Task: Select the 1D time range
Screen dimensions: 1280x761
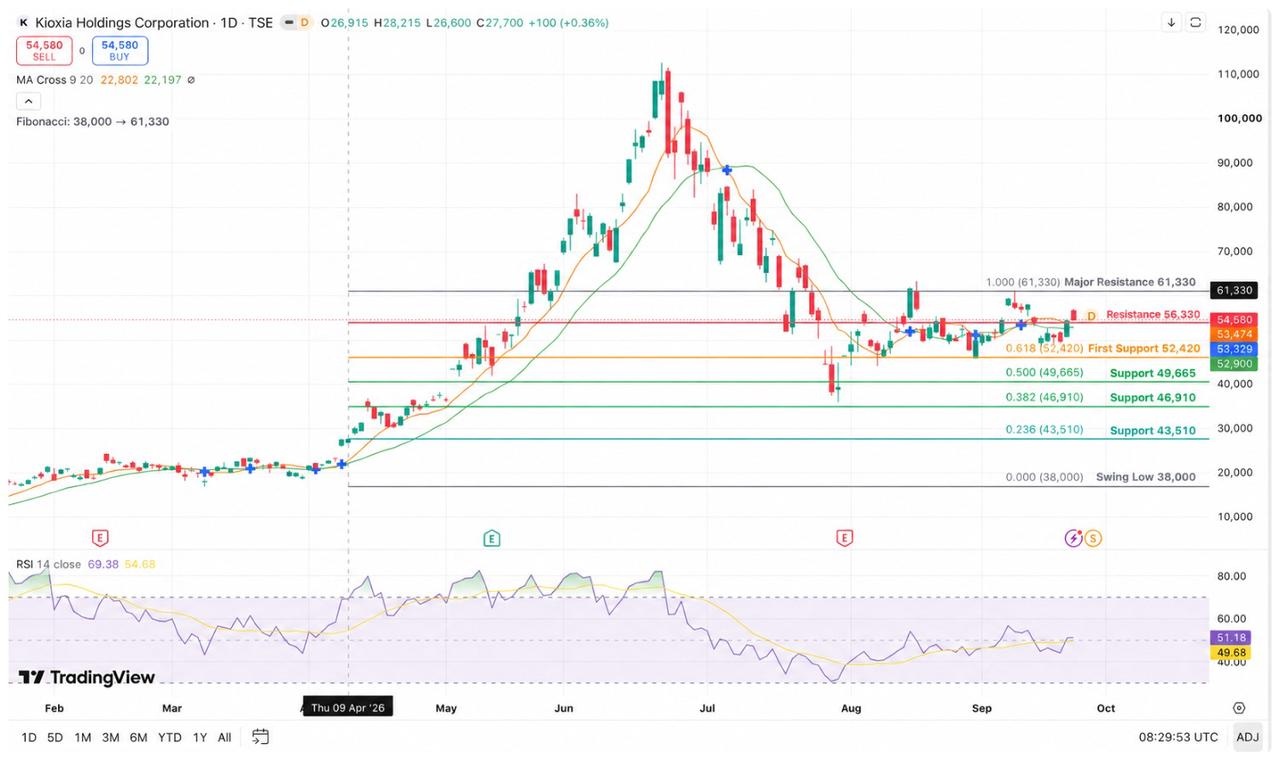Action: pyautogui.click(x=29, y=737)
